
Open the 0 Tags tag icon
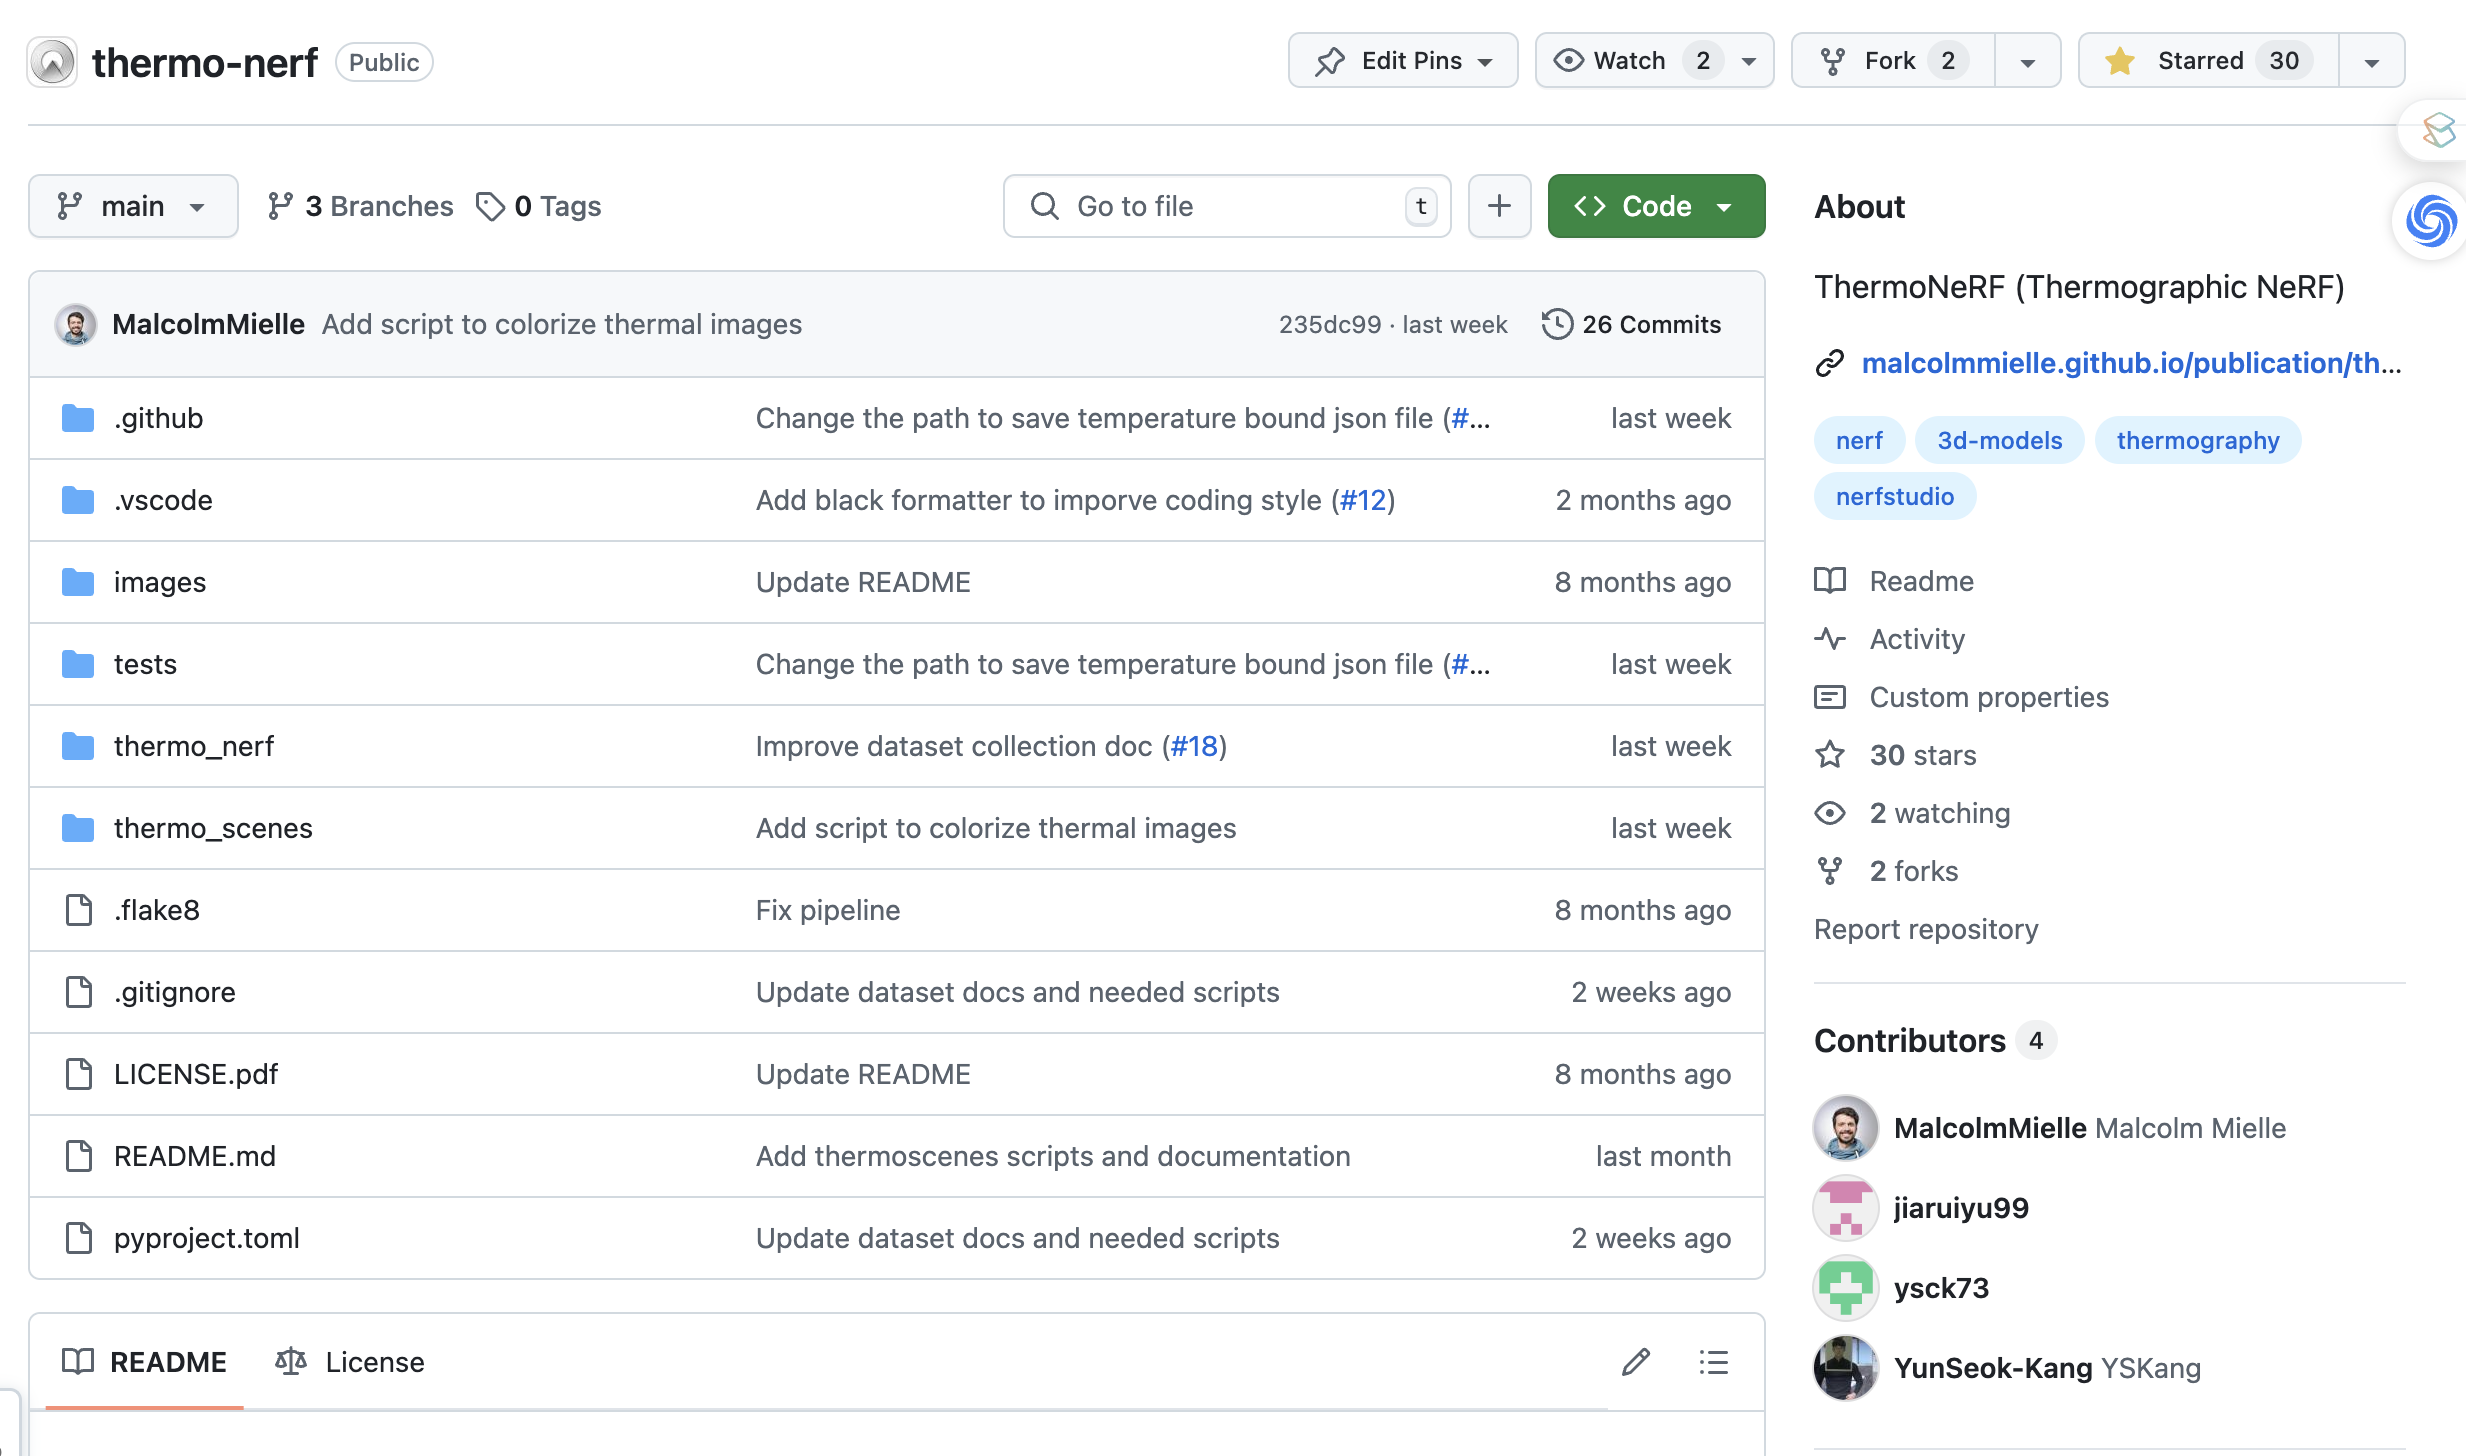pyautogui.click(x=490, y=206)
